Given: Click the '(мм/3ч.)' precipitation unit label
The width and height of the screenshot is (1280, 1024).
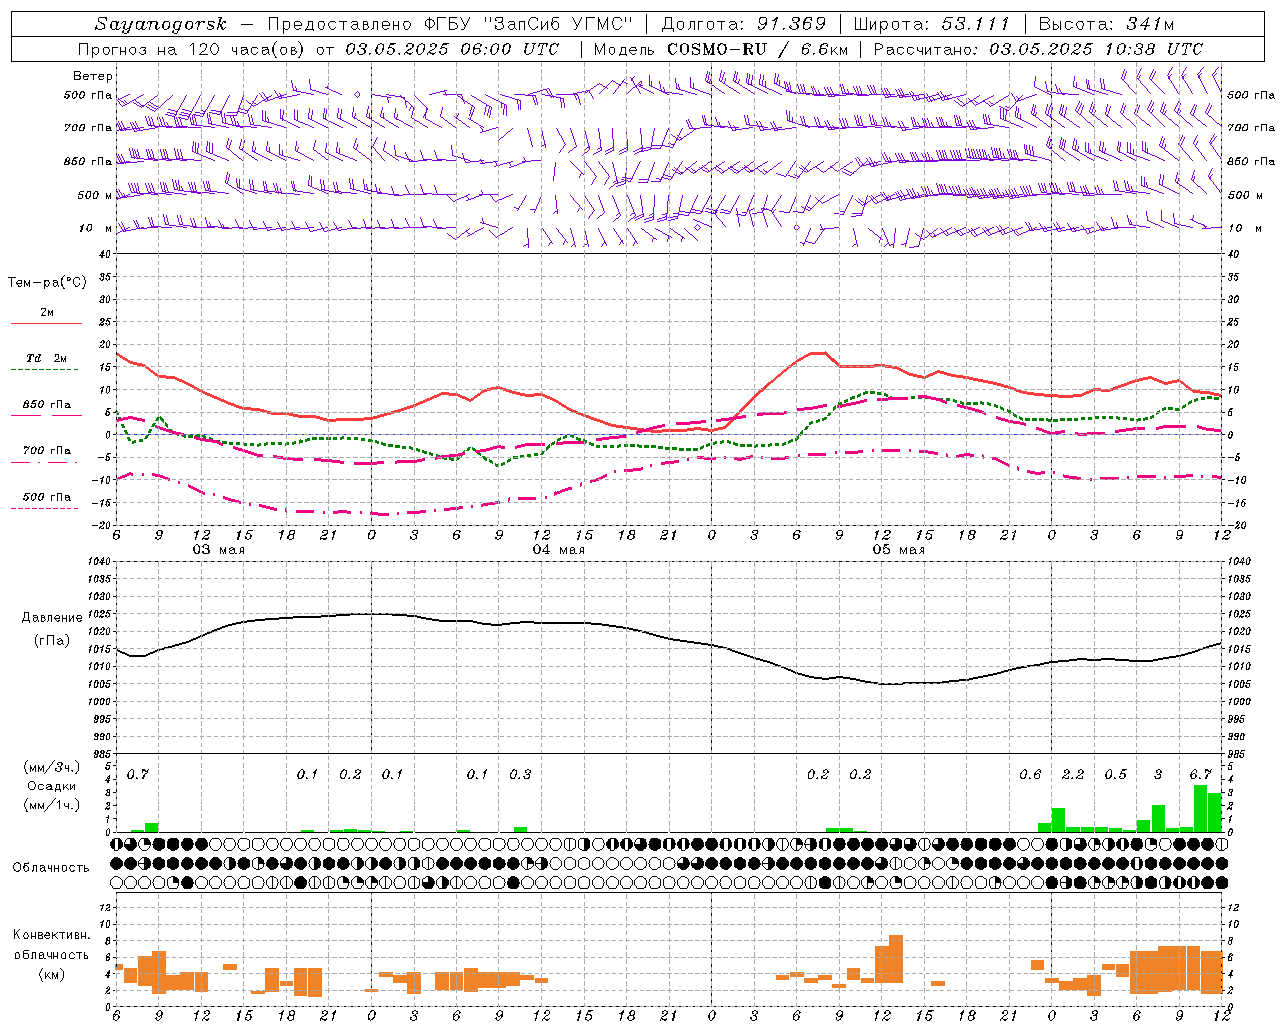Looking at the screenshot, I should (x=50, y=768).
